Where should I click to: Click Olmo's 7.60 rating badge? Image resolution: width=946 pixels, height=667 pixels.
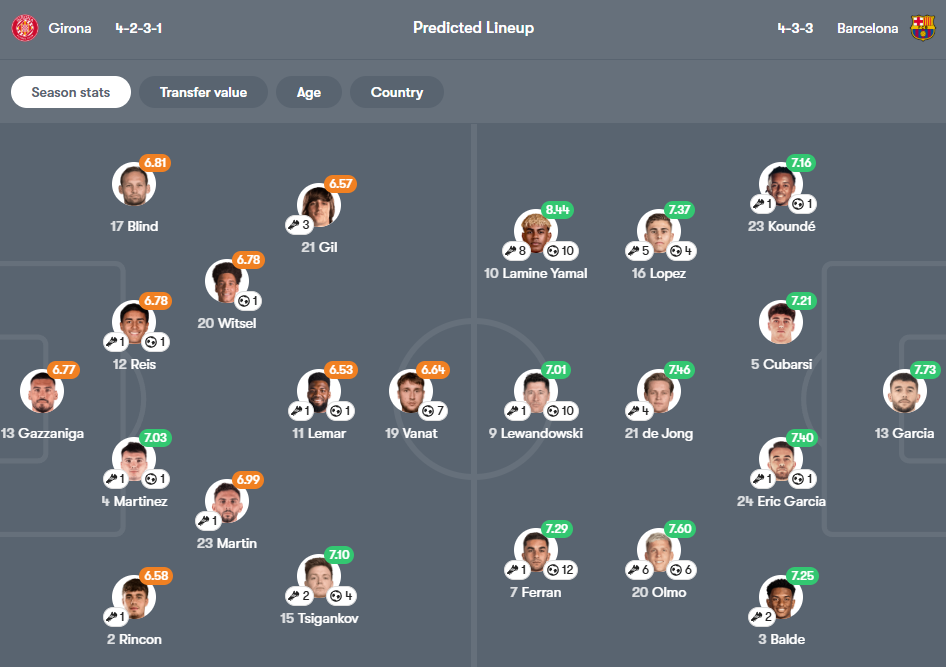pos(679,529)
